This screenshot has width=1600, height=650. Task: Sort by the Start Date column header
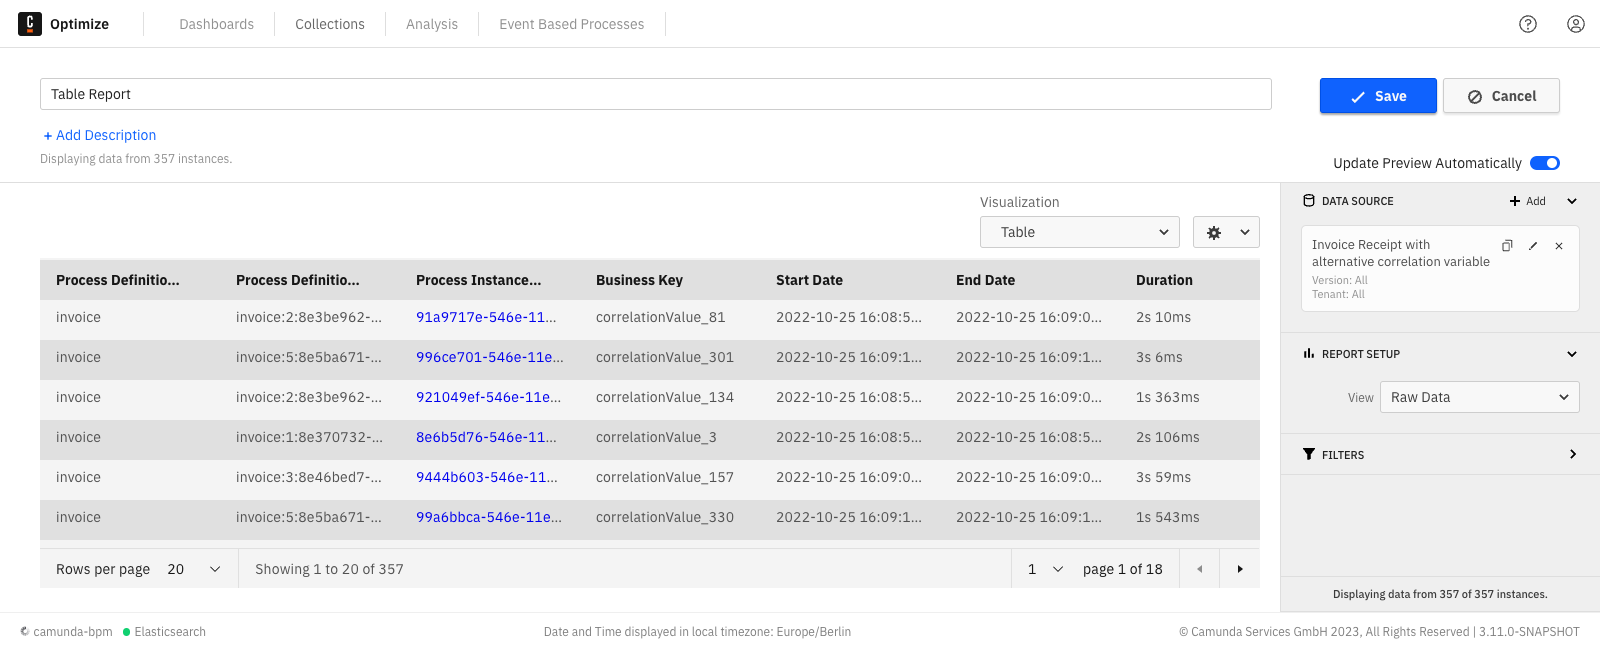(x=809, y=280)
